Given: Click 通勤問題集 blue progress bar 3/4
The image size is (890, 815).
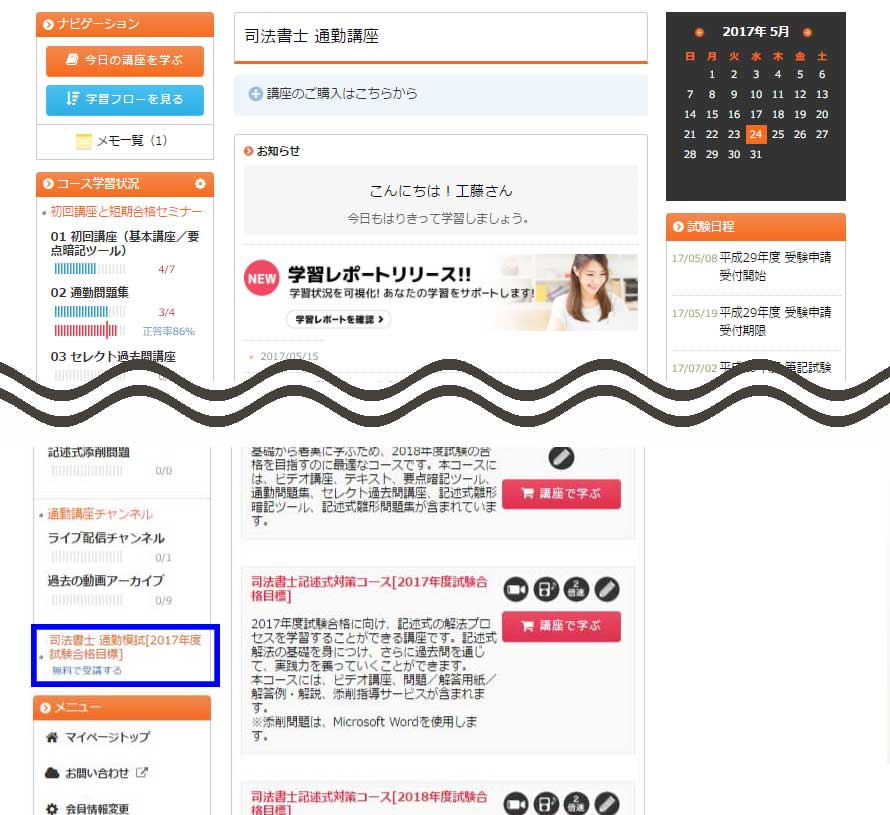Looking at the screenshot, I should pos(90,312).
